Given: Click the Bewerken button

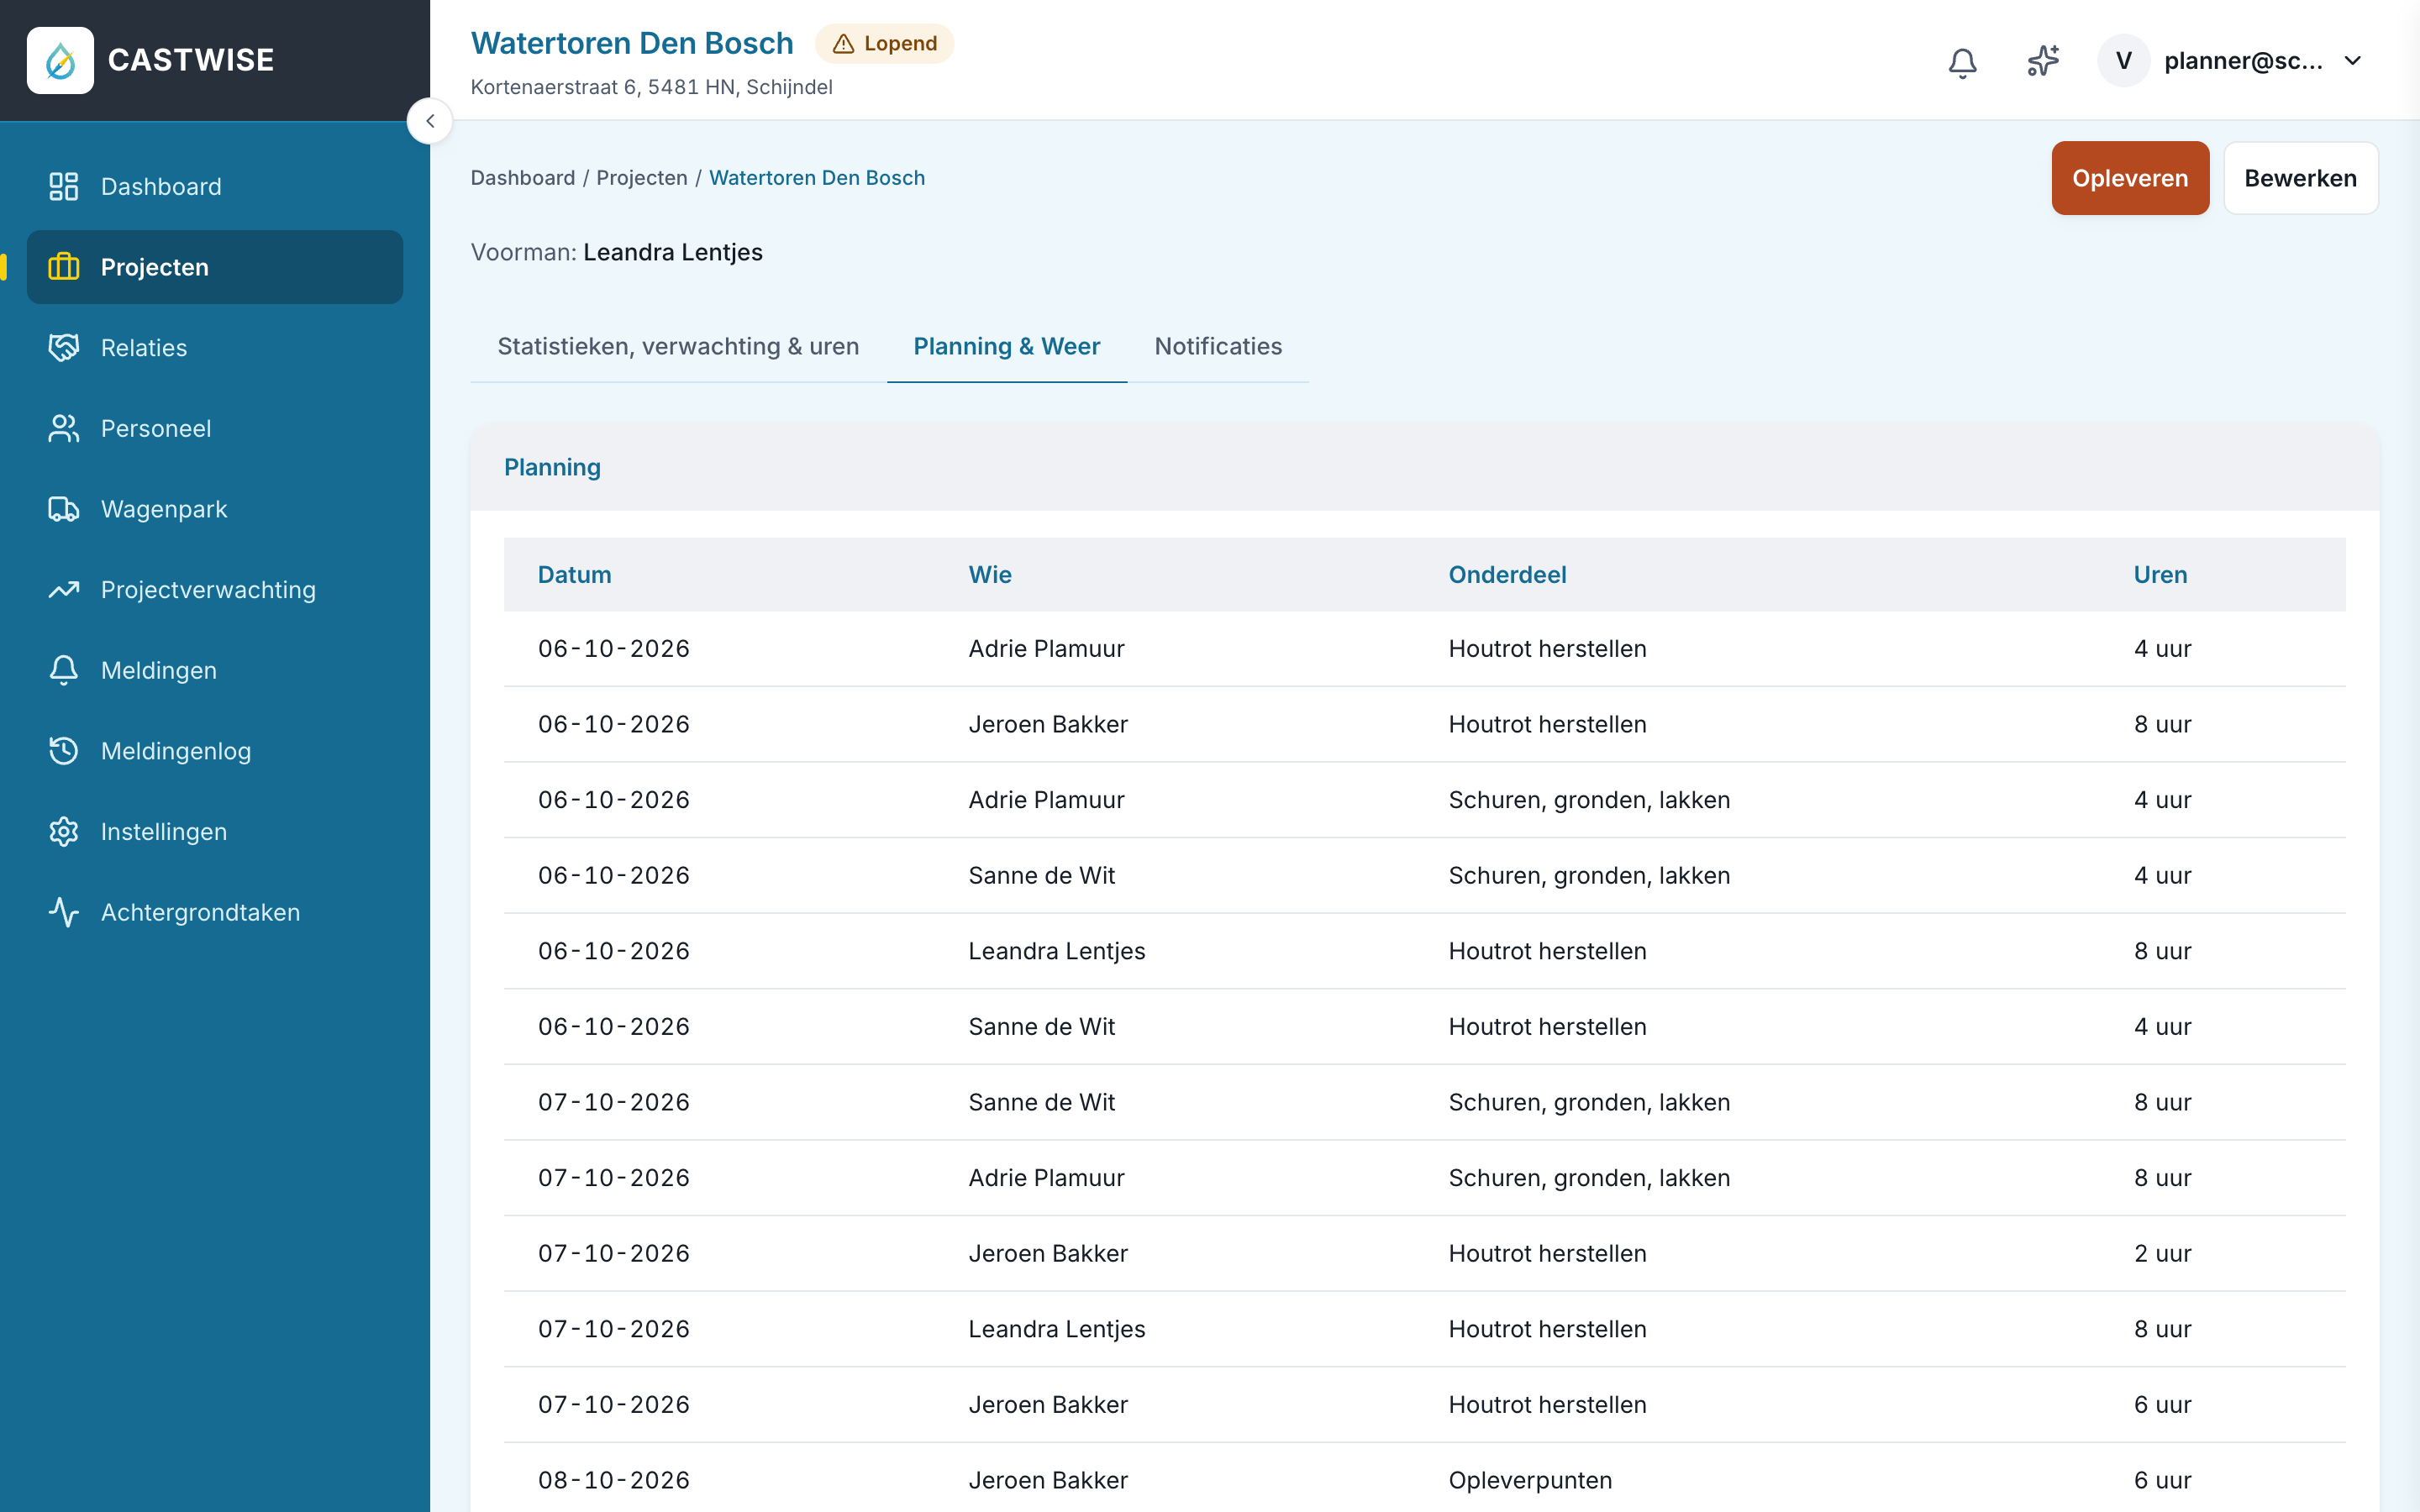Looking at the screenshot, I should tap(2300, 178).
